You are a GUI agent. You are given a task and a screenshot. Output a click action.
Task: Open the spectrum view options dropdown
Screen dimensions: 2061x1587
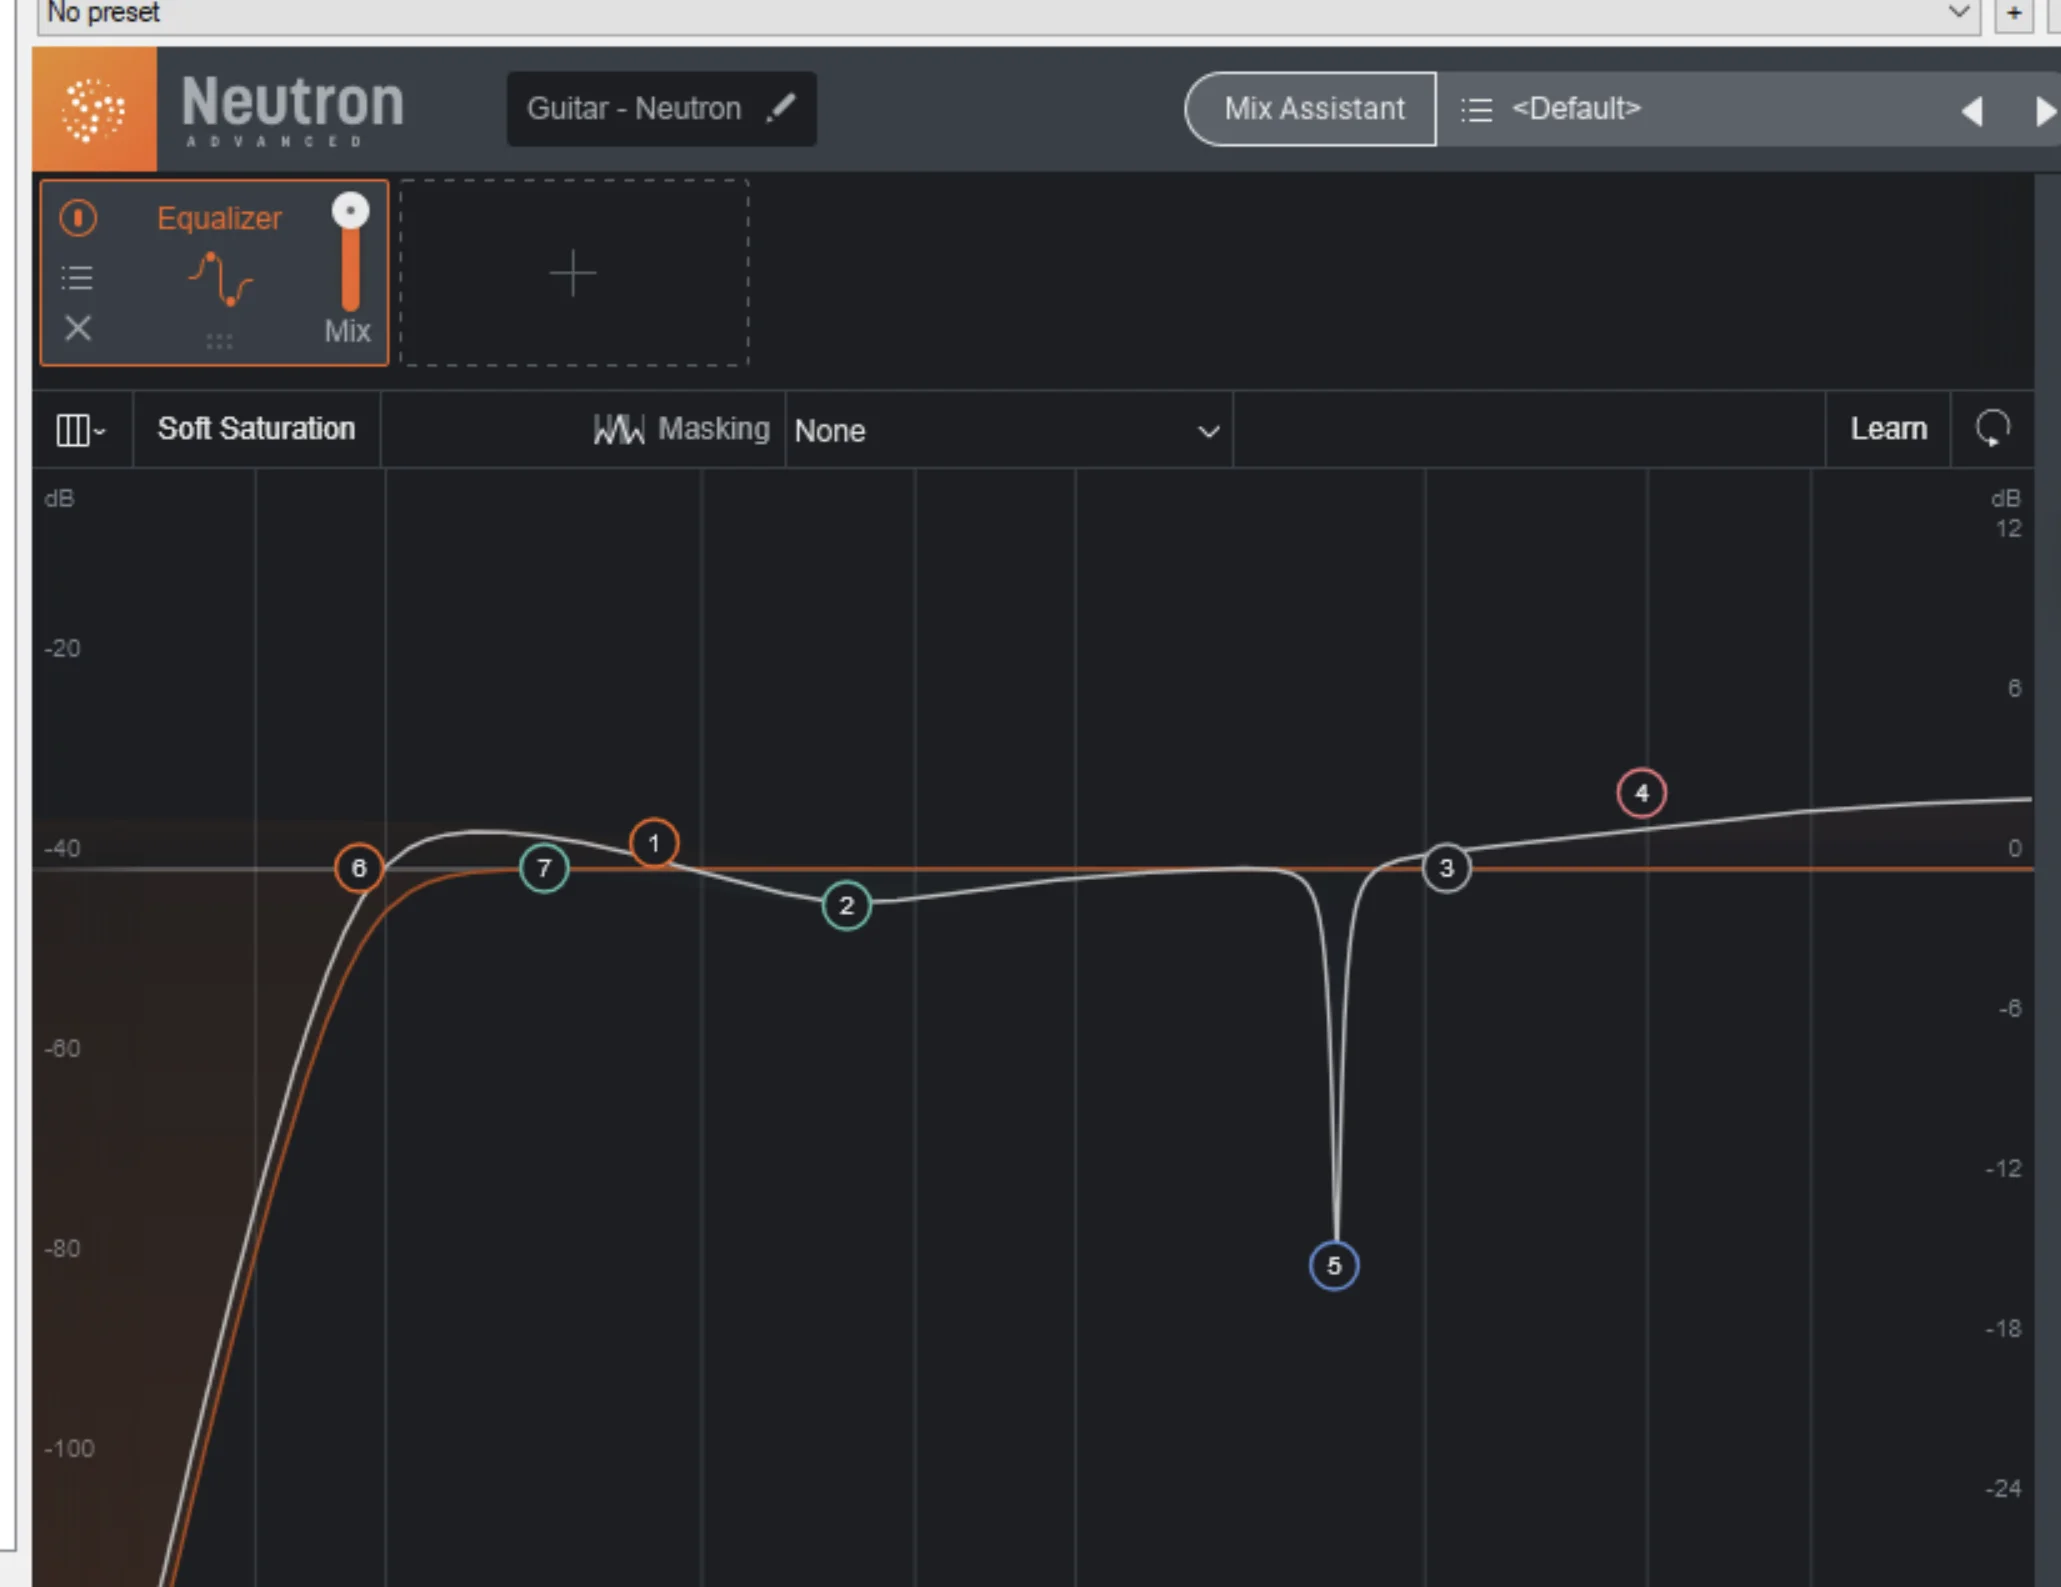pos(81,430)
